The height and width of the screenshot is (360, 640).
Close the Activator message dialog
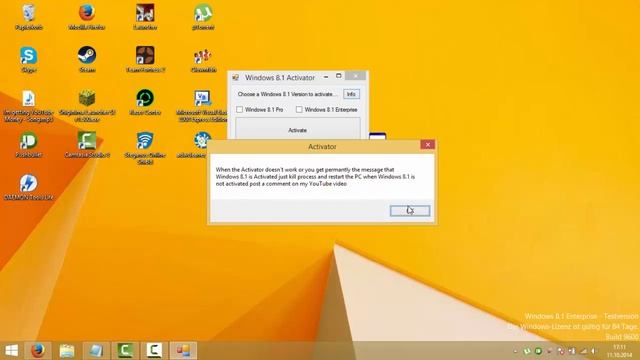pos(428,144)
